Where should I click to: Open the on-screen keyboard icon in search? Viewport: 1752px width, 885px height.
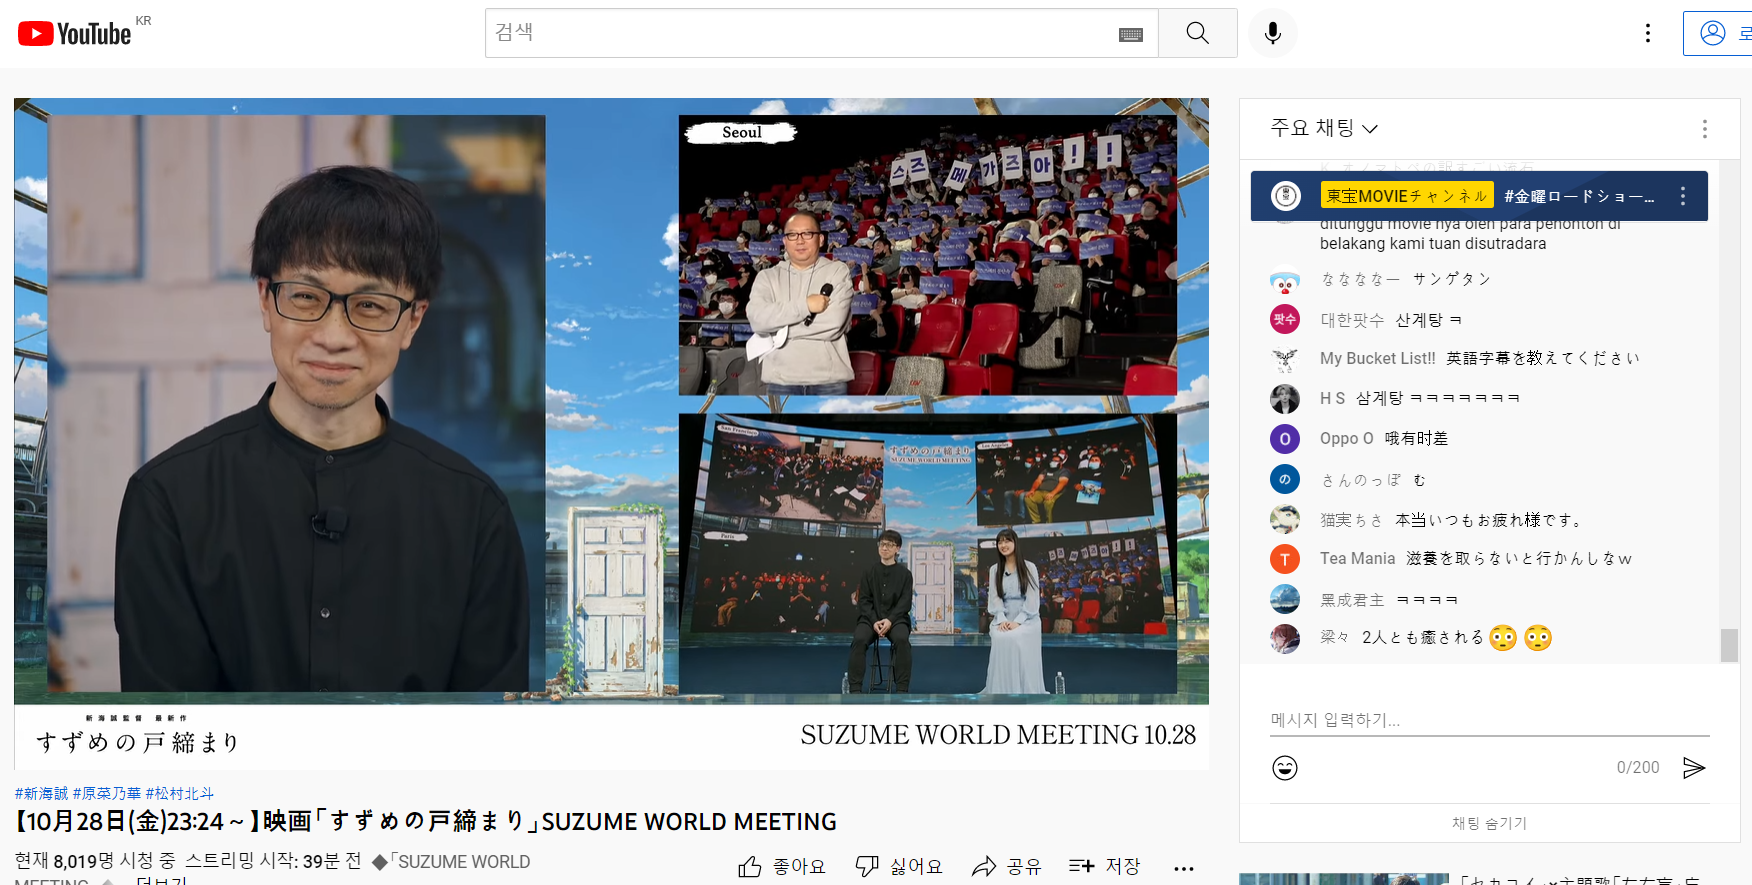coord(1131,35)
